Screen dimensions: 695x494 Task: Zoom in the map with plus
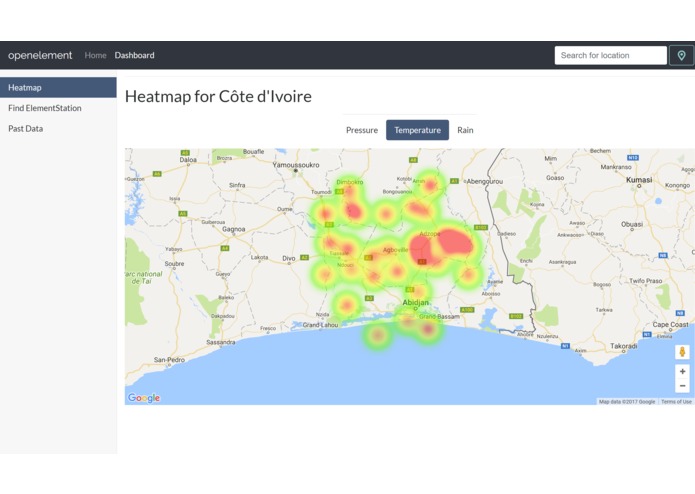[x=683, y=371]
